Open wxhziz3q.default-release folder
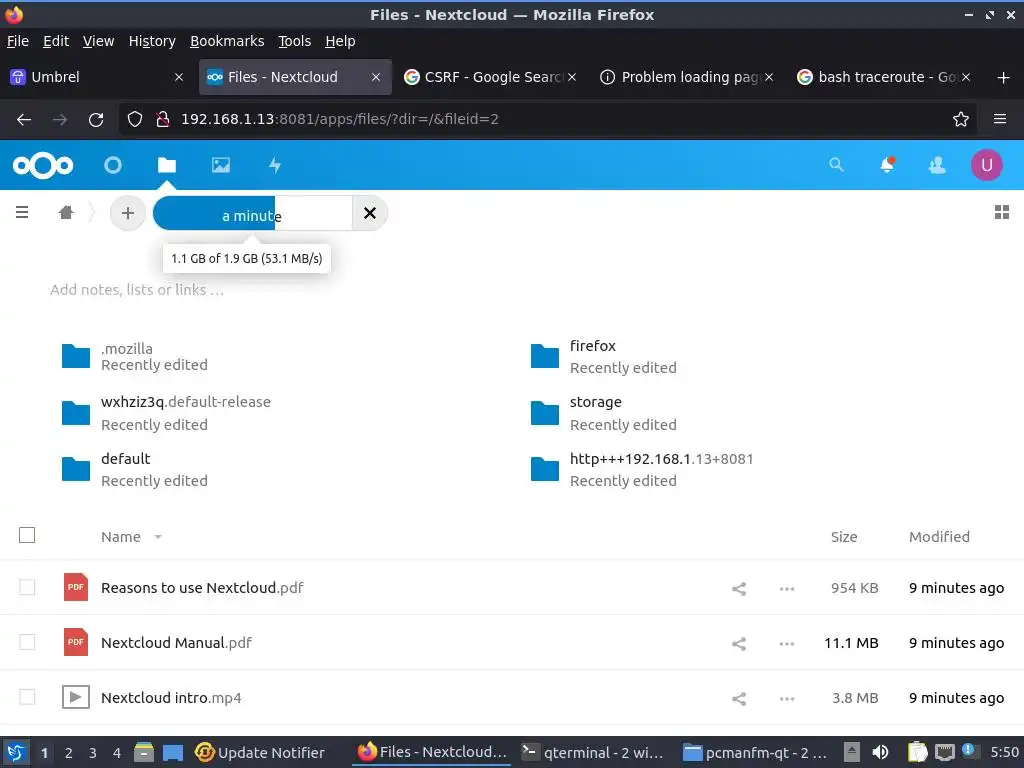 pos(165,413)
